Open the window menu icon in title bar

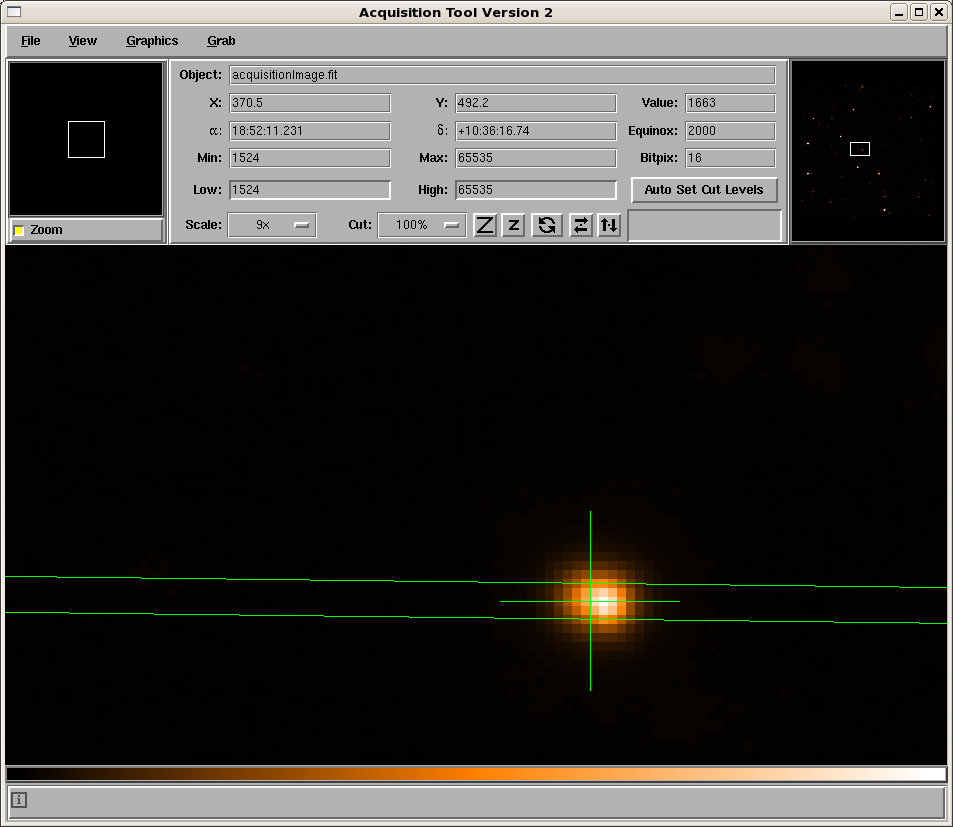(x=14, y=12)
